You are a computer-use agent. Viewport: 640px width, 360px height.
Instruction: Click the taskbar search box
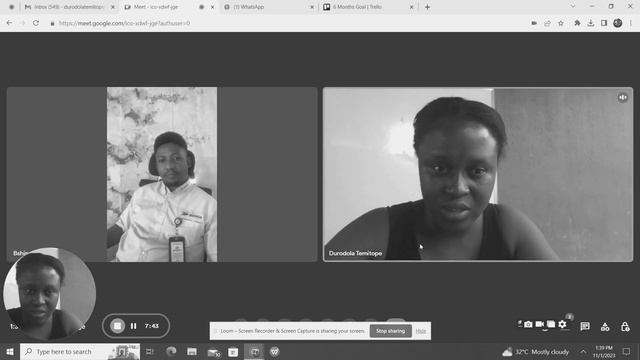click(x=80, y=351)
